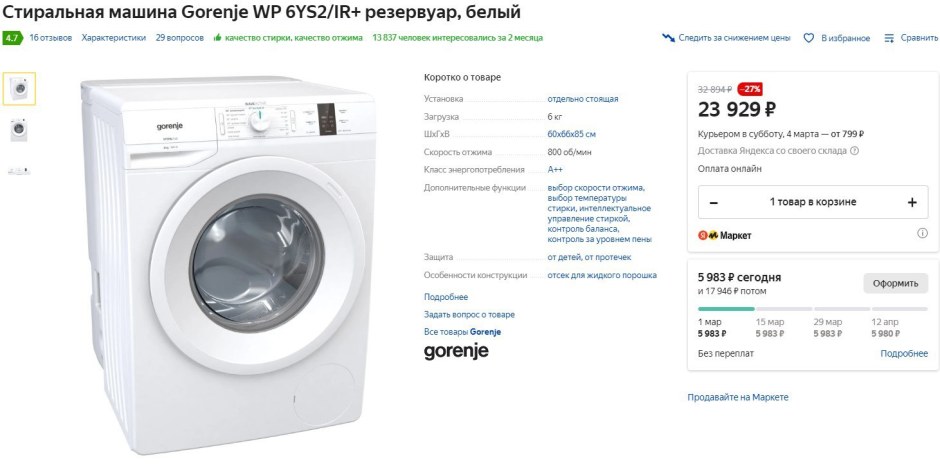Open the 16 отзывов reviews tab
940x468 pixels.
pos(50,38)
